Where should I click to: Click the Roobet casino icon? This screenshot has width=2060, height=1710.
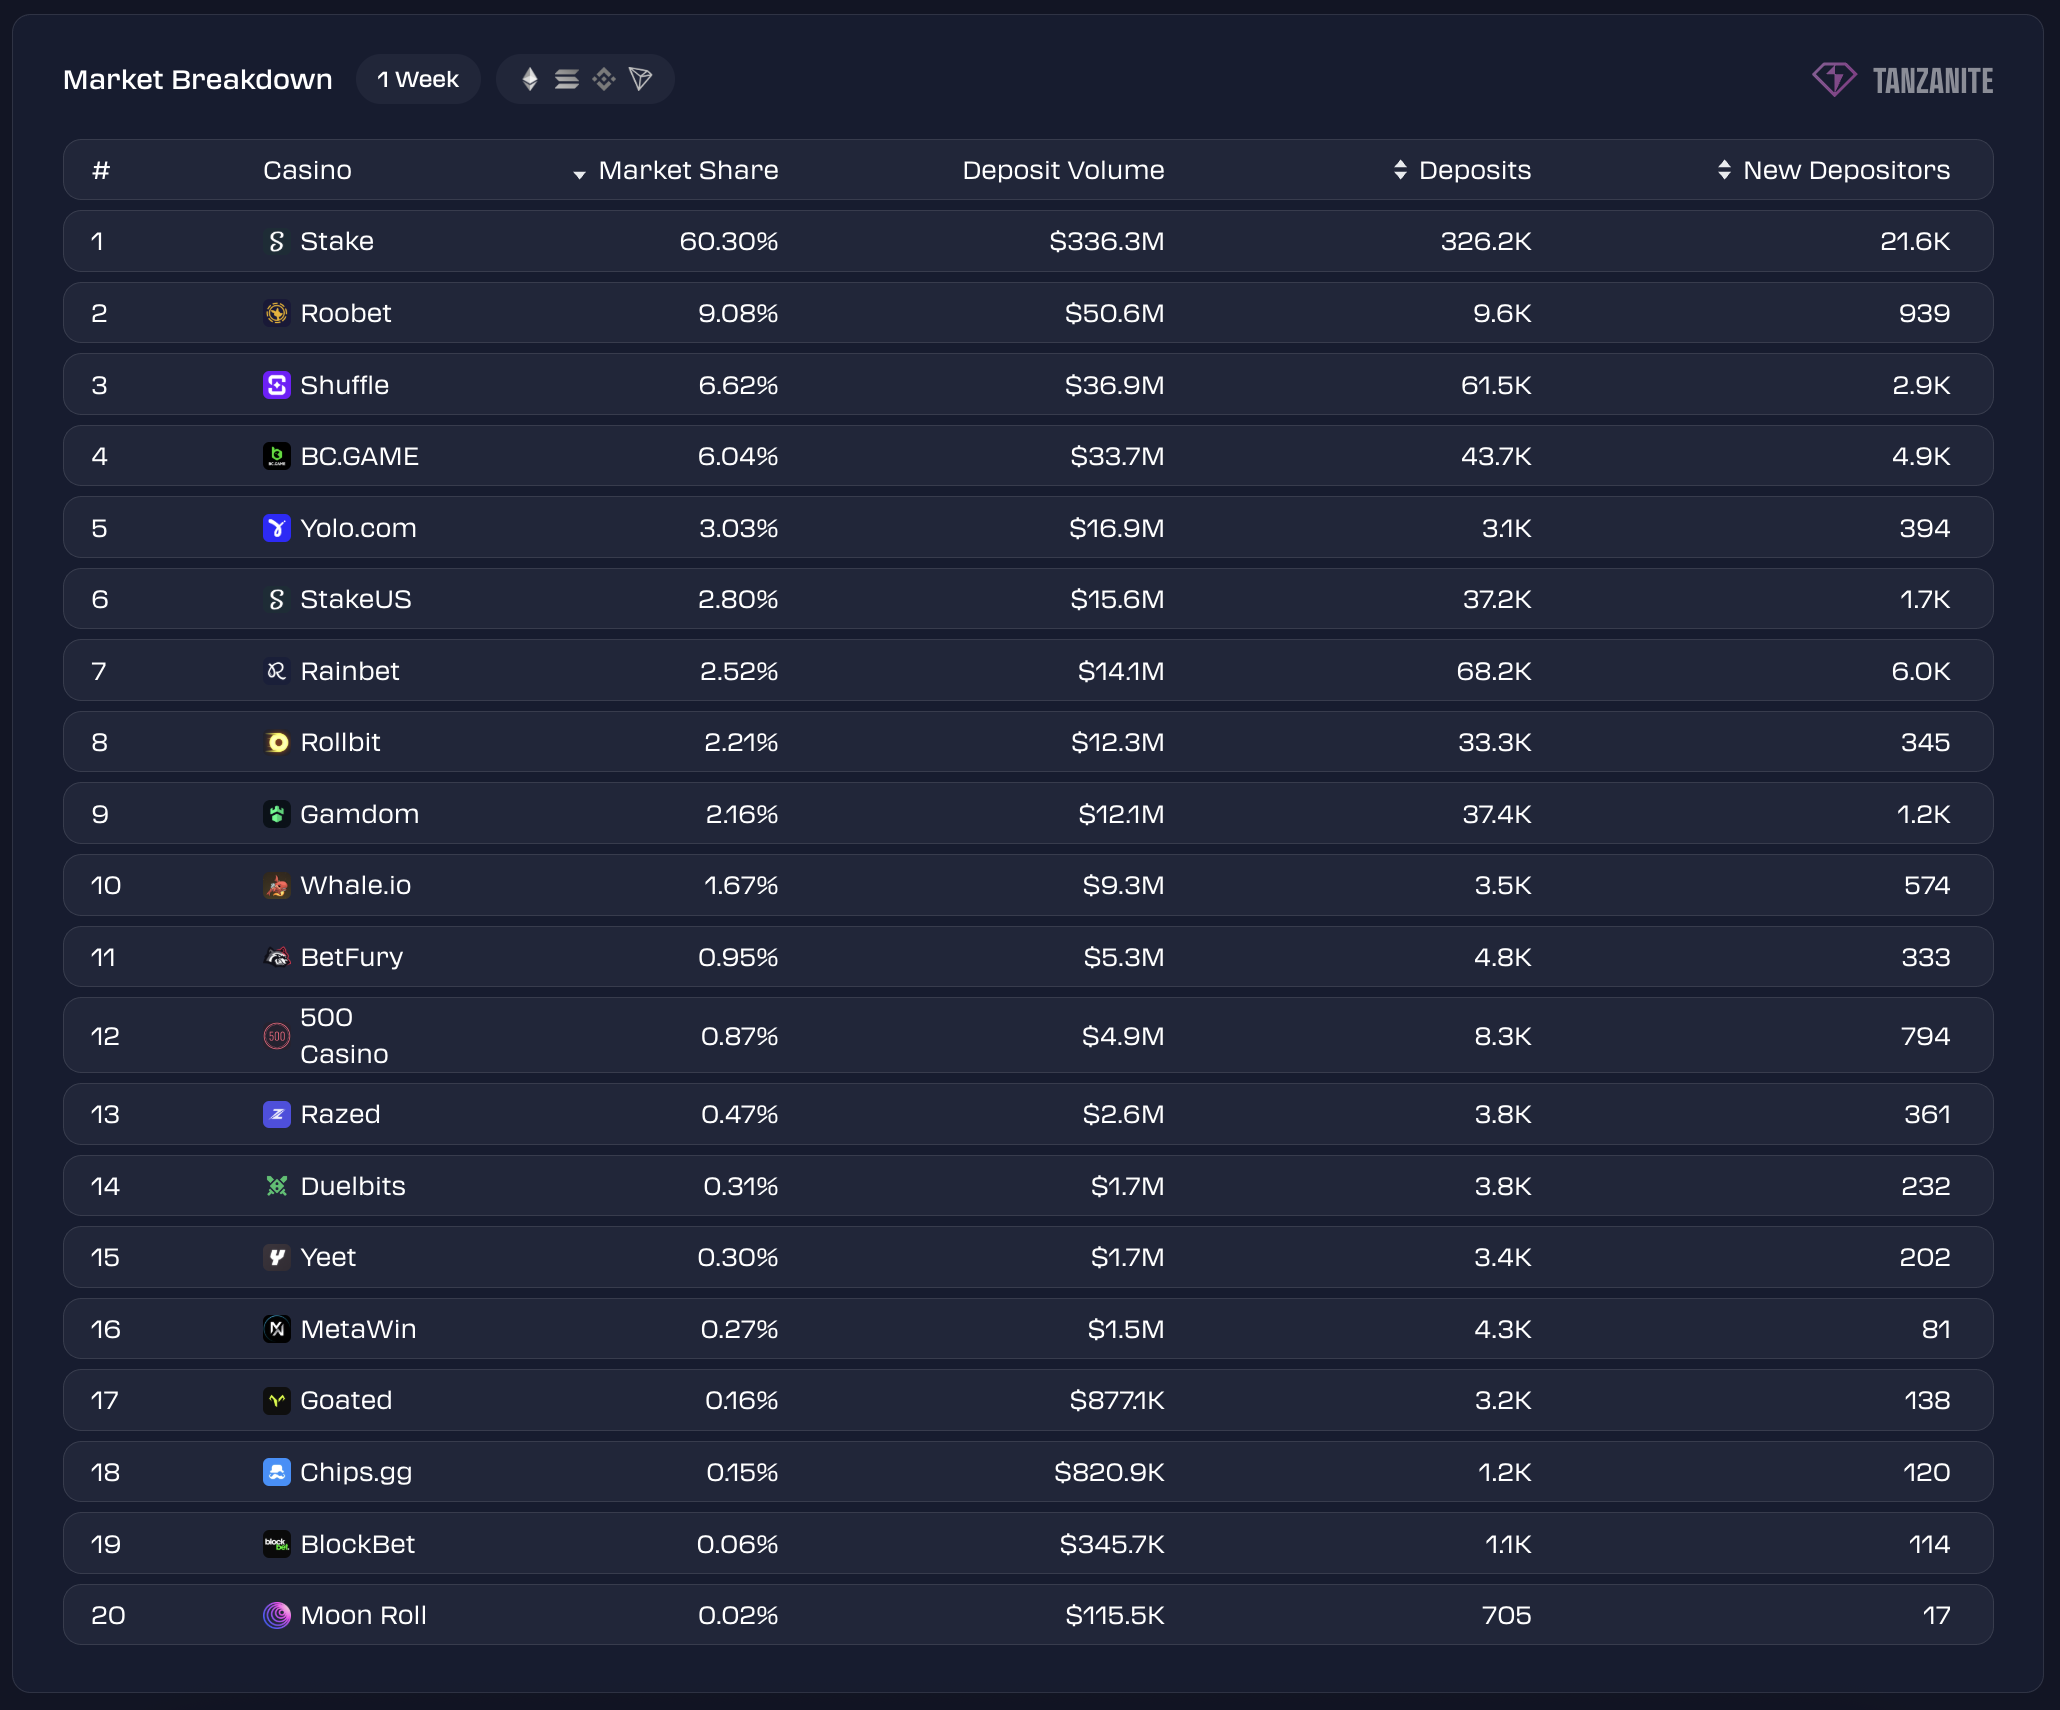click(277, 314)
